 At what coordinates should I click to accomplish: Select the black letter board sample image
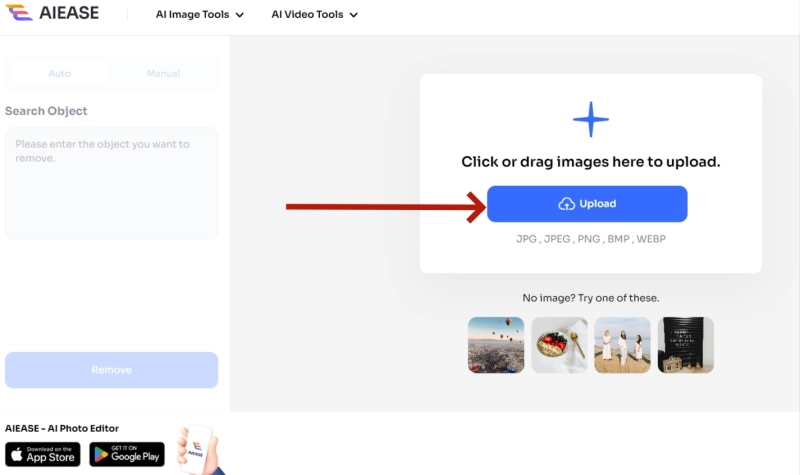click(x=686, y=345)
